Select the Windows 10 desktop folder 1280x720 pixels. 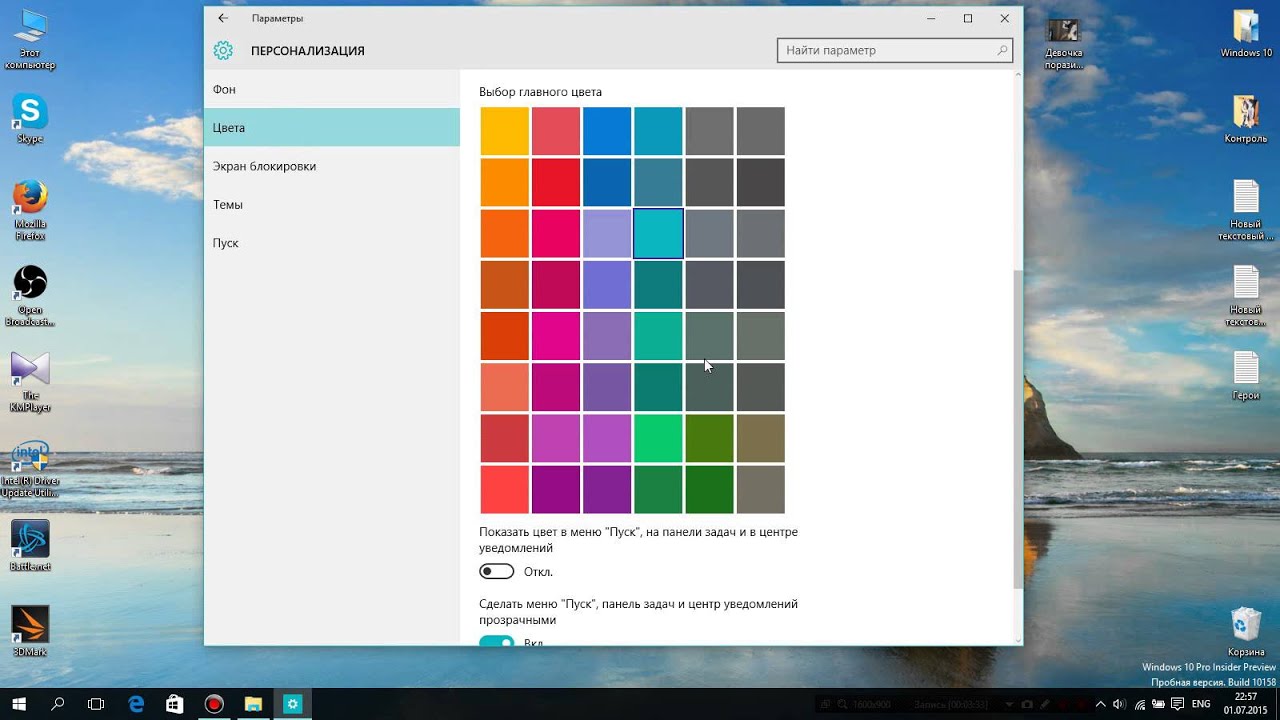1246,34
